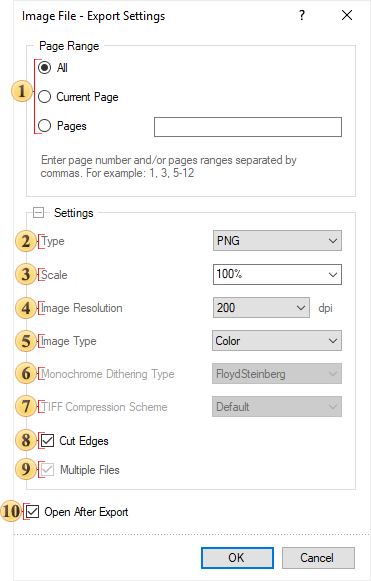Toggle the Open After Export checkbox
Viewport: 371px width, 581px height.
(x=33, y=512)
